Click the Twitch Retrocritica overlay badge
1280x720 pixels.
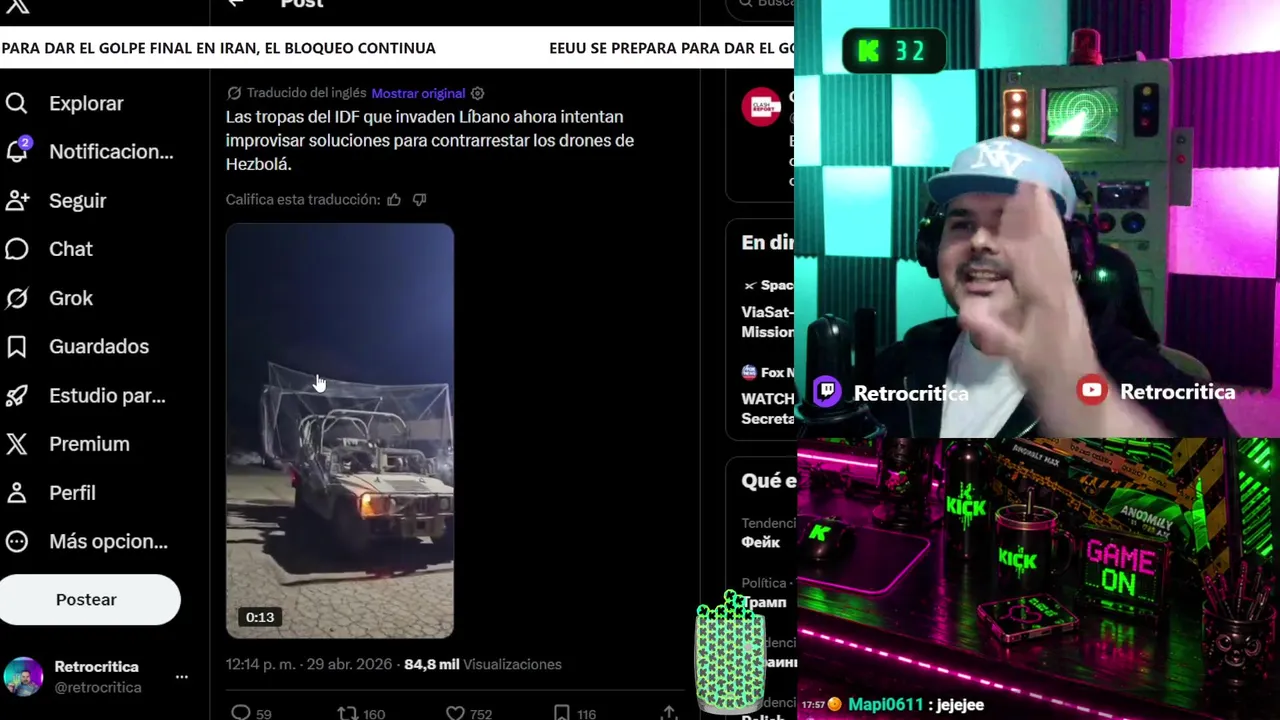[x=891, y=392]
